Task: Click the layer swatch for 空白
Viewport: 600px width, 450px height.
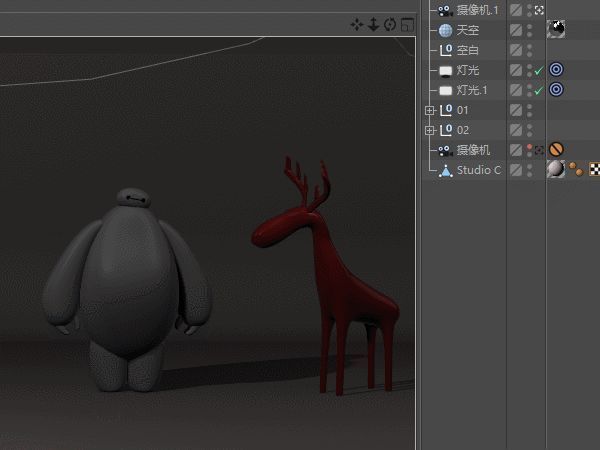Action: (516, 50)
